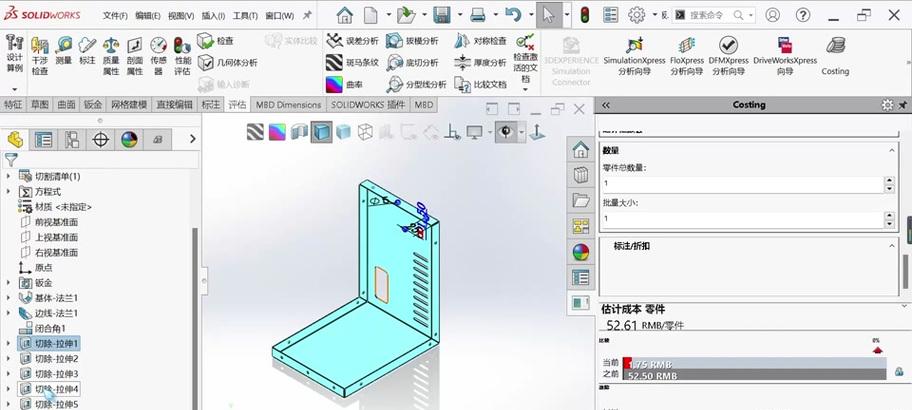This screenshot has width=912, height=410.
Task: Switch to the MBD Dimensions tab
Action: [288, 105]
